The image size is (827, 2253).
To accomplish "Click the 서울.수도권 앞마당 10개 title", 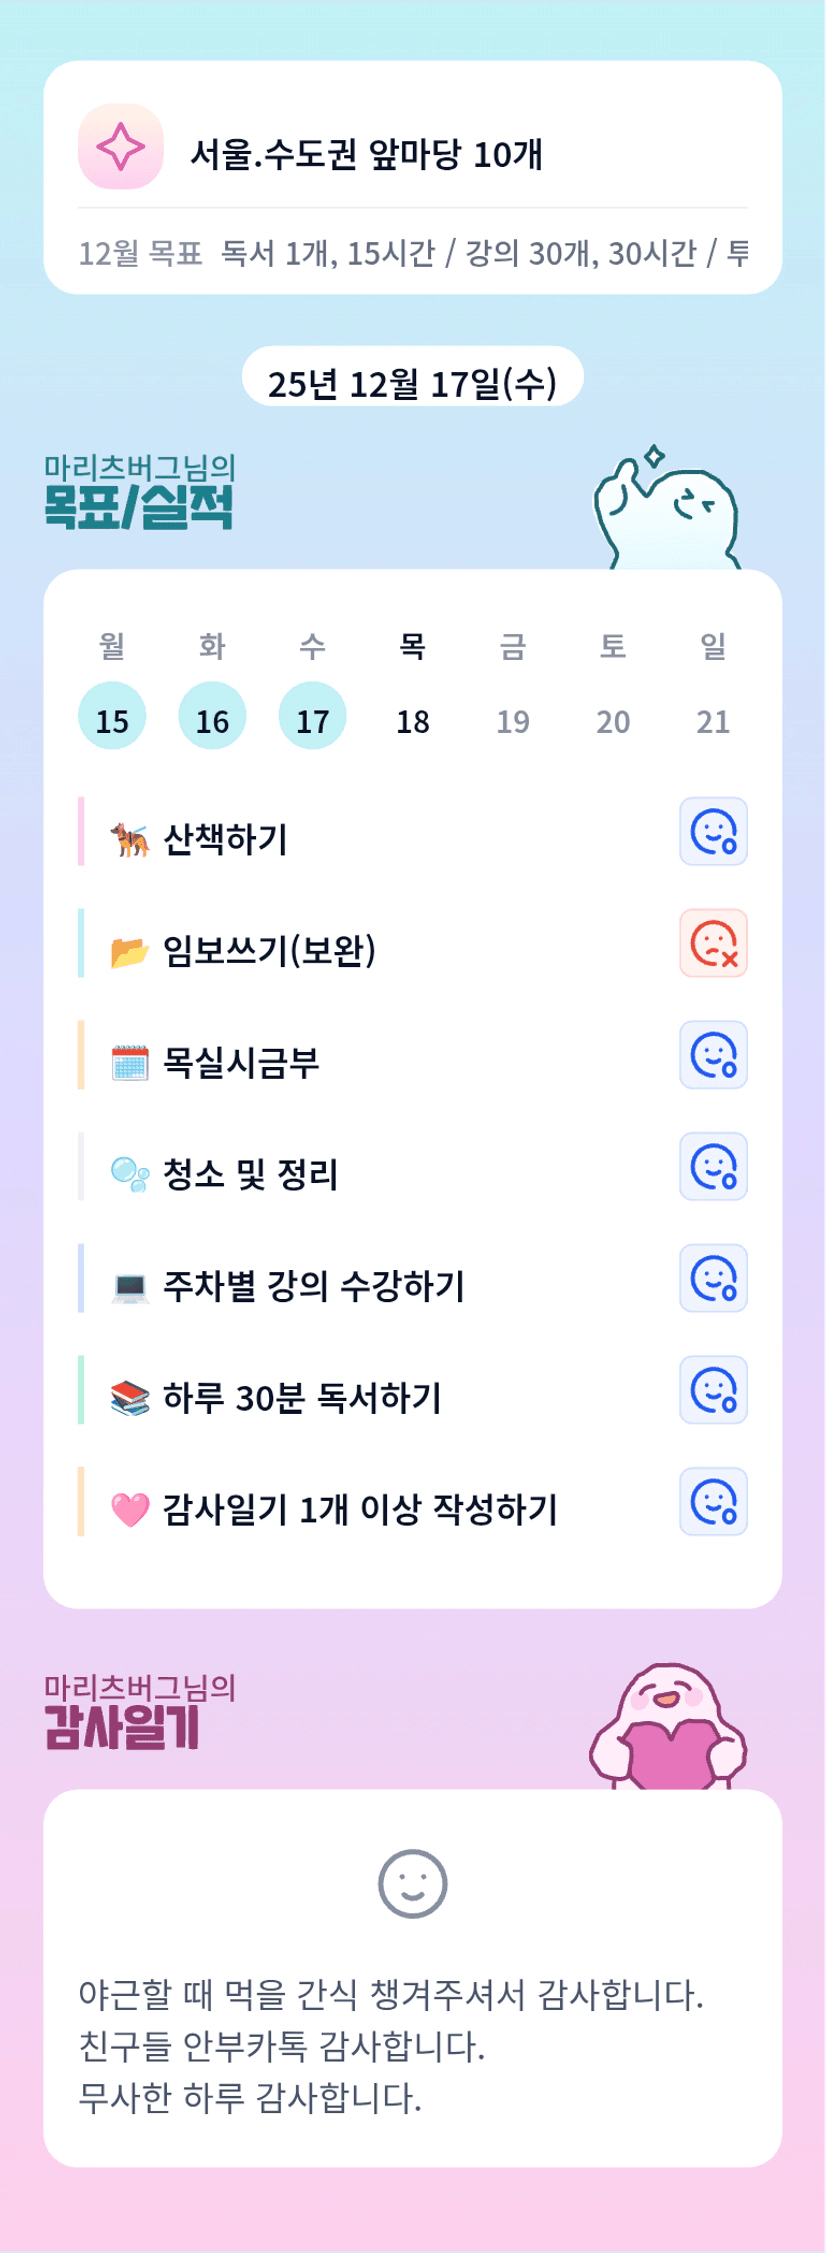I will pyautogui.click(x=366, y=154).
